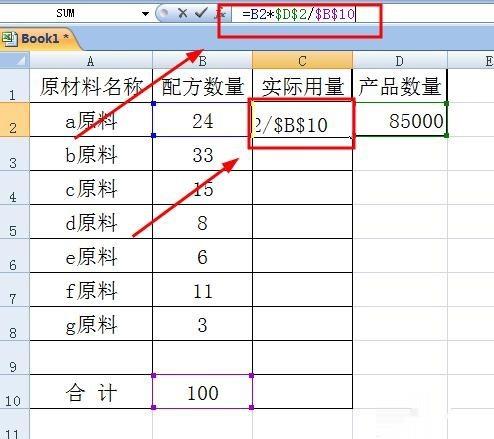Select the f原料 cell

91,290
